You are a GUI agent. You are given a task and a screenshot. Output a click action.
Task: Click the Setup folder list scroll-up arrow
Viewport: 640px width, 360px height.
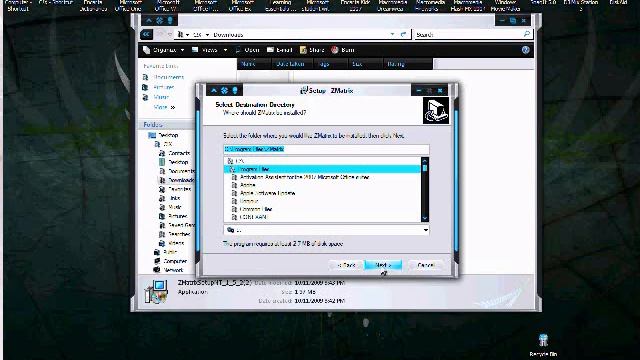coord(425,160)
